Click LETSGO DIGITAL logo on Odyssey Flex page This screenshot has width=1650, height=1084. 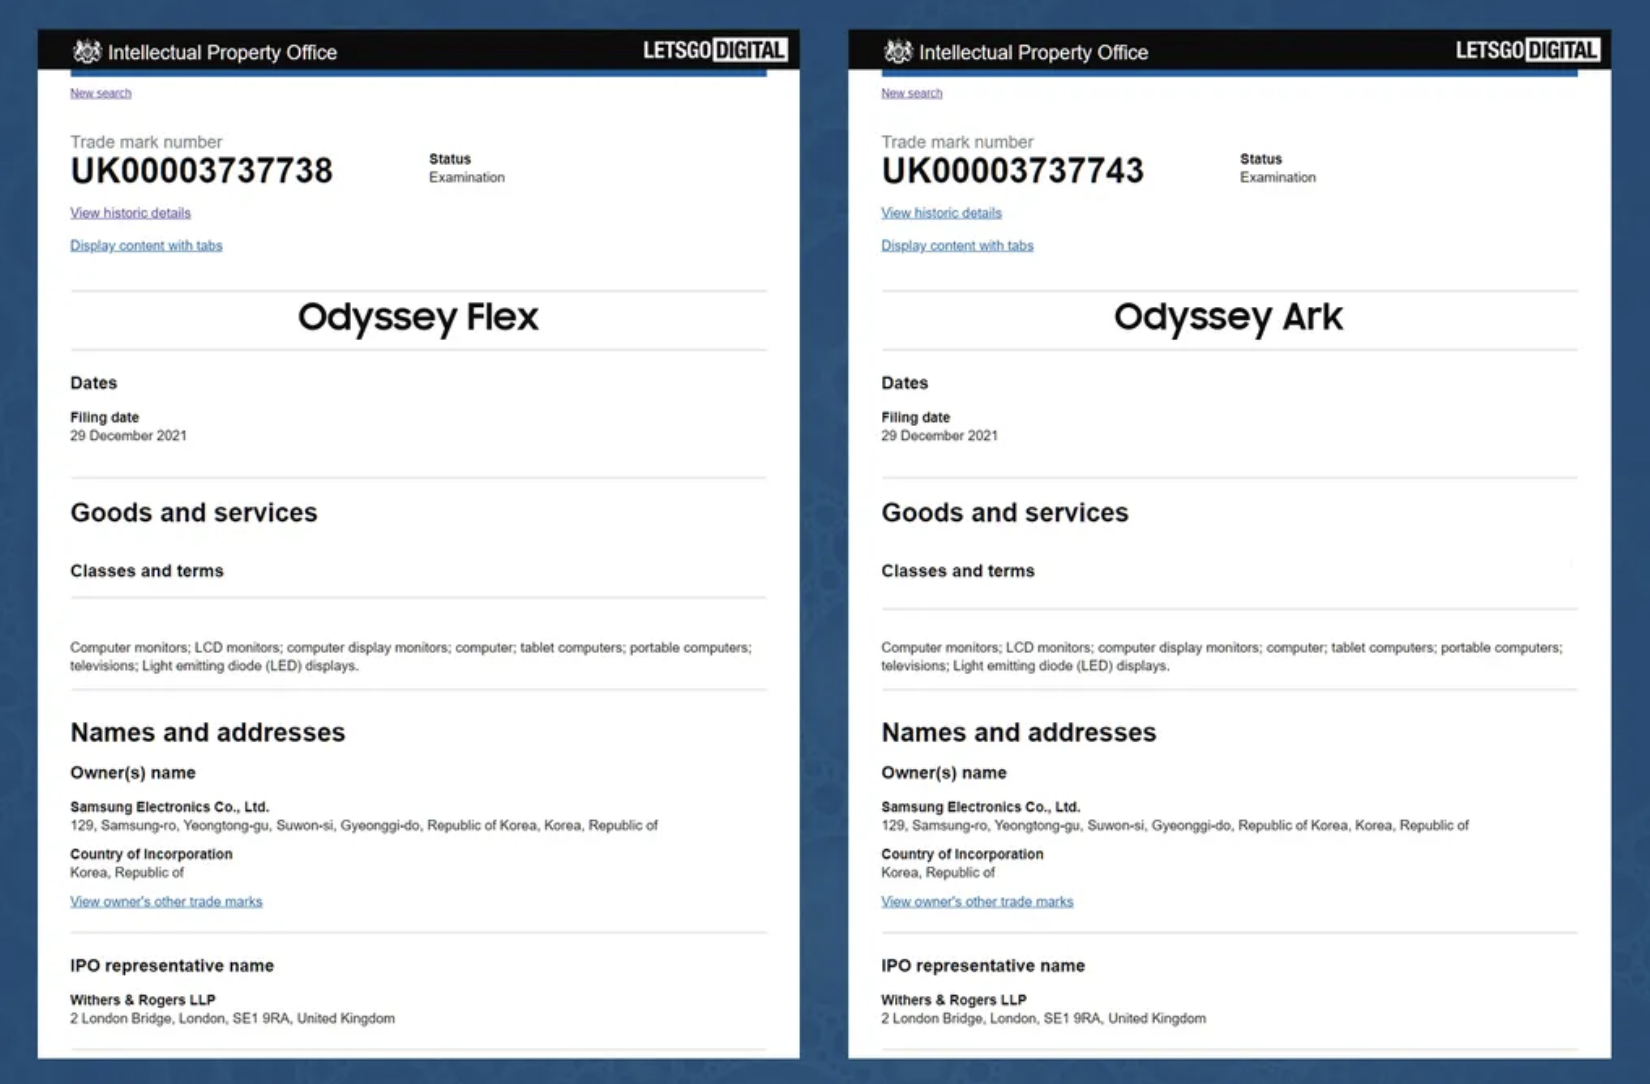(x=714, y=50)
